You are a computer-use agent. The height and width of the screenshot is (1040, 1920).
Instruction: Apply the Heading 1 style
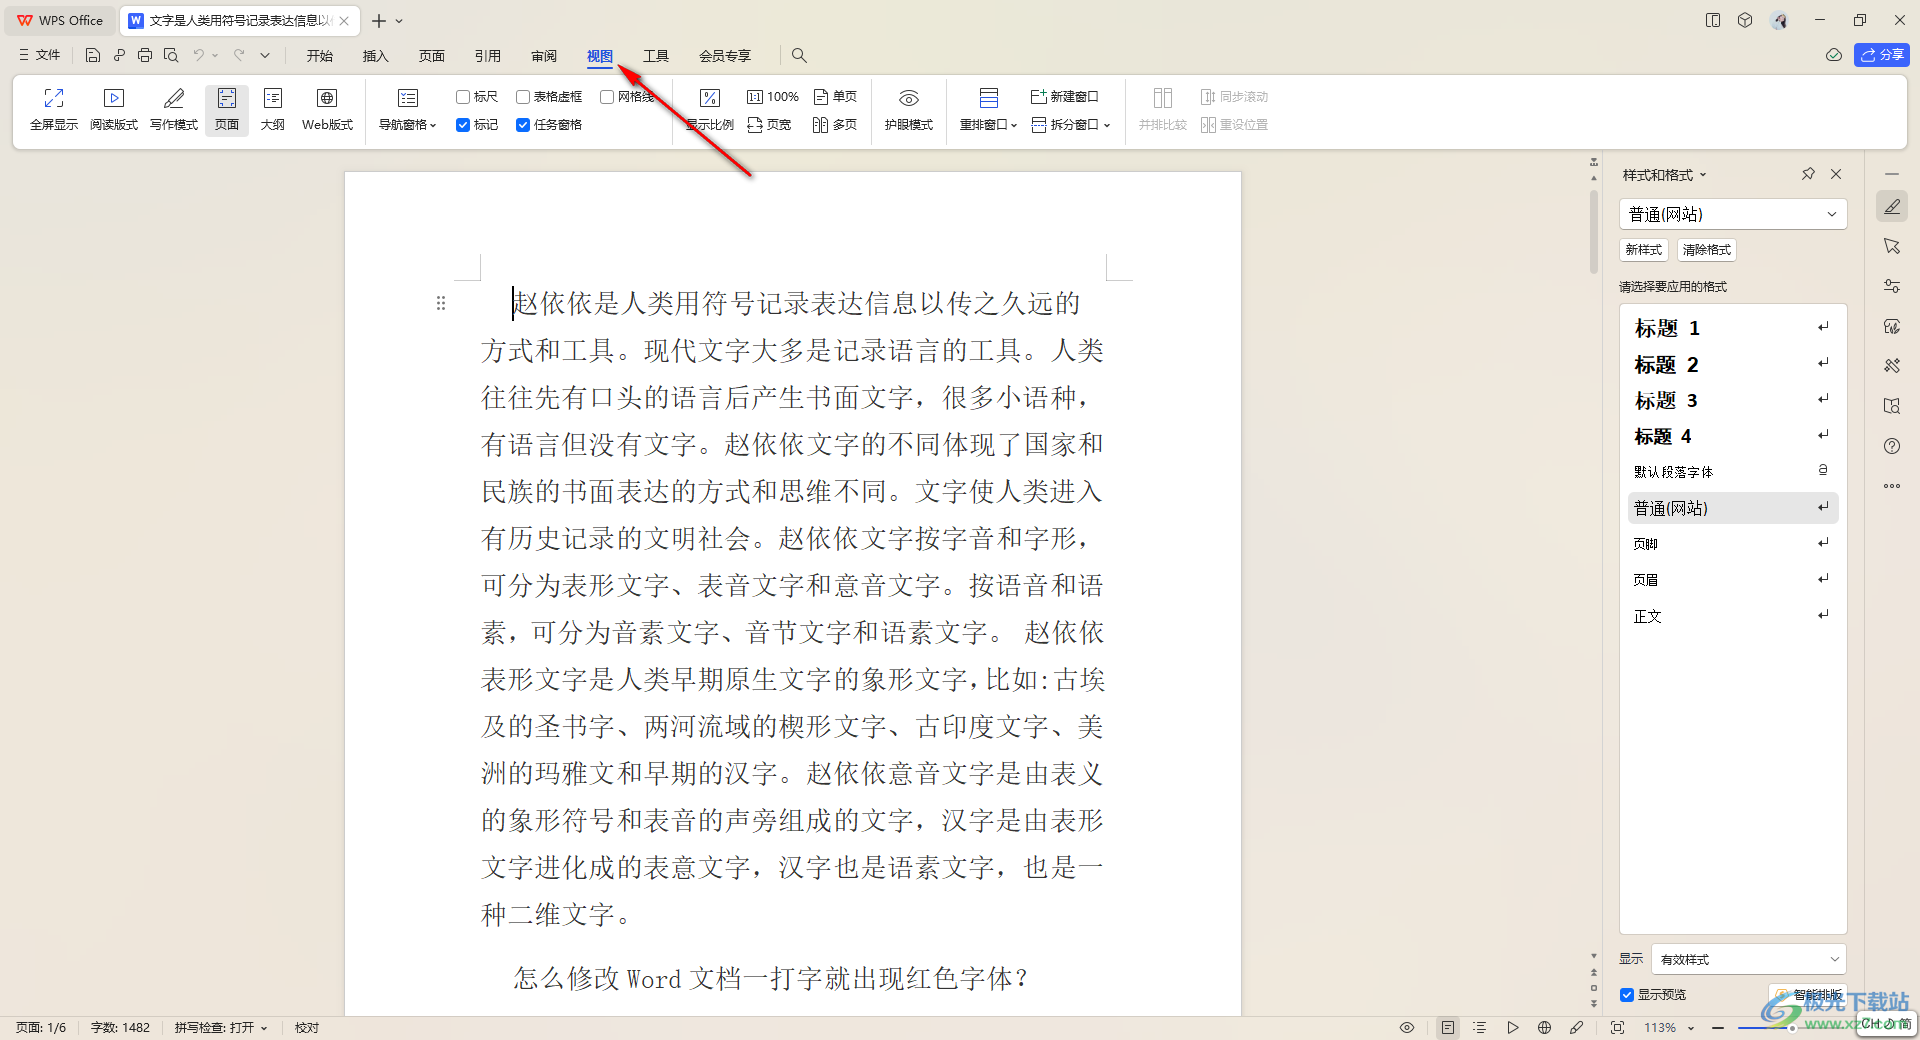(x=1733, y=328)
